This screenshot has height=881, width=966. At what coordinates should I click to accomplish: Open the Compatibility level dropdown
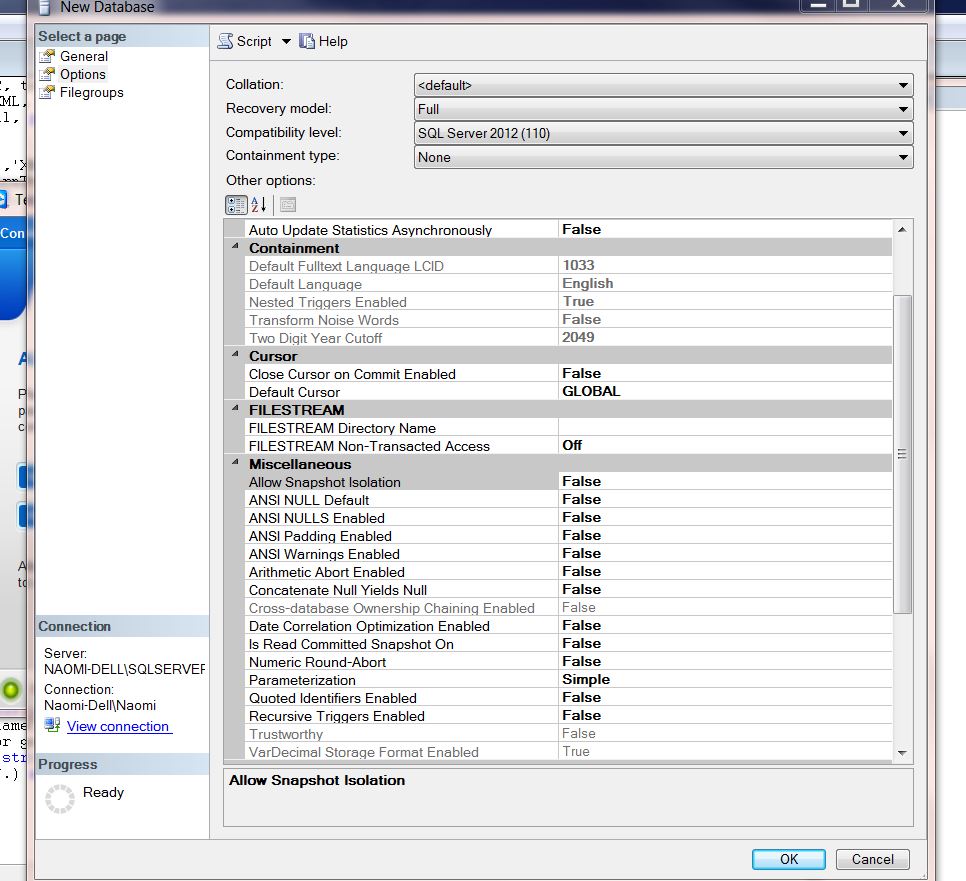point(903,133)
